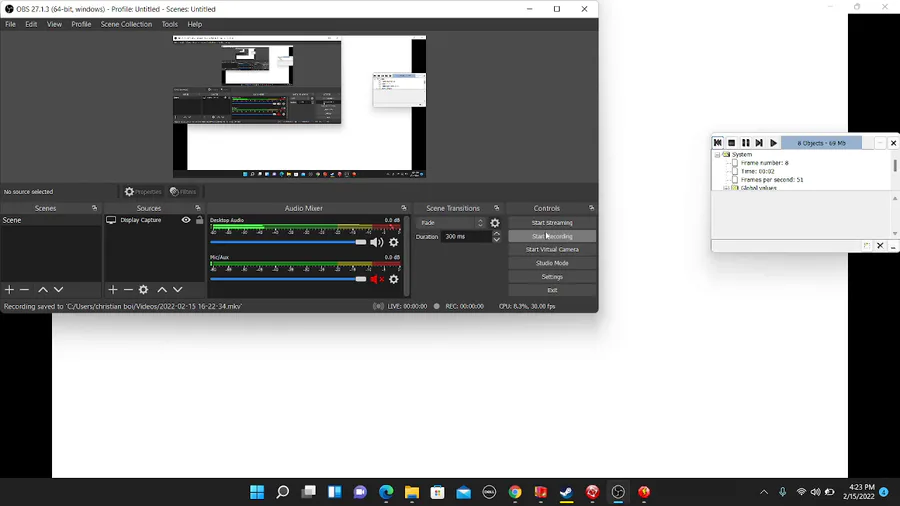The image size is (900, 506).
Task: Click the dotted-square icon in debugger bottom bar
Action: click(867, 246)
